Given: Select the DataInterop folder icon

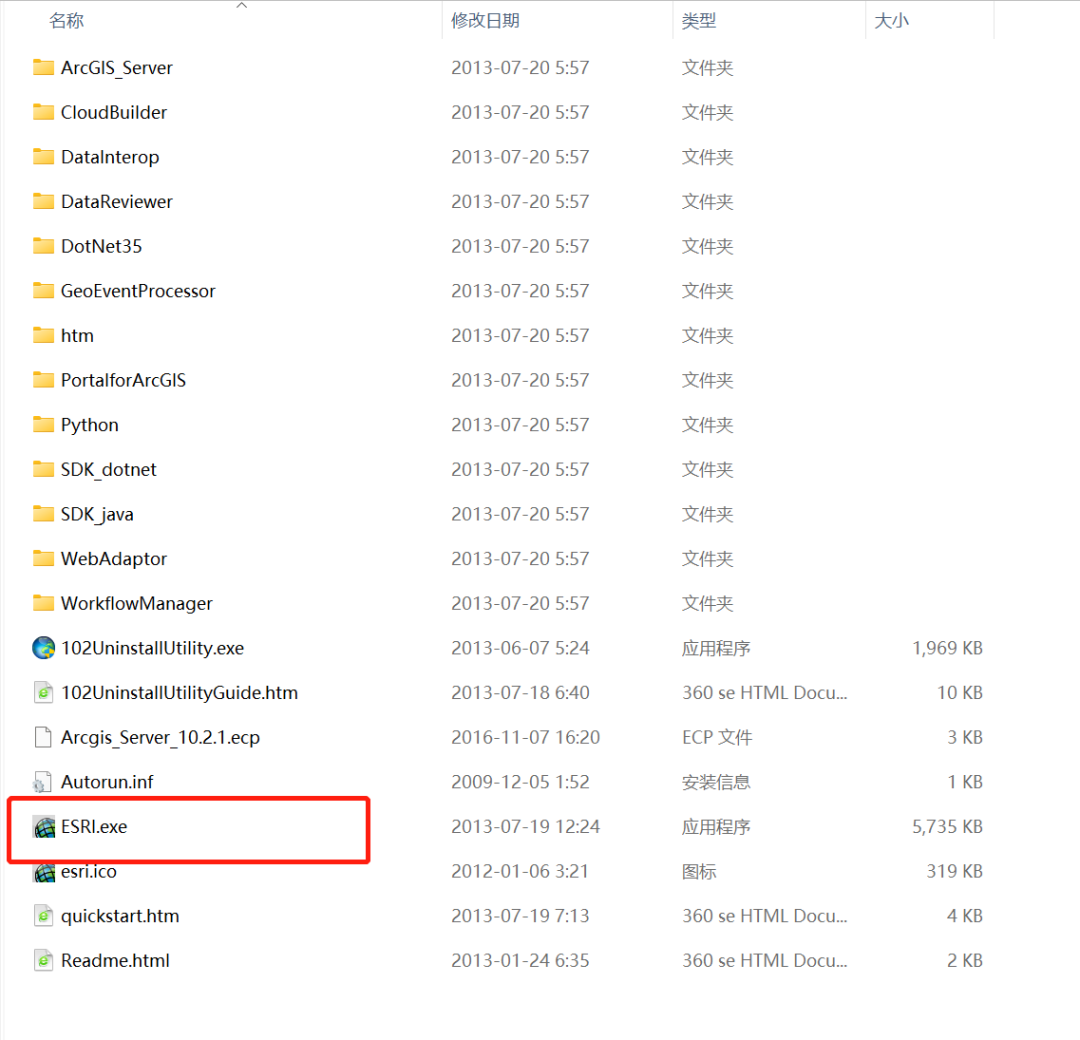Looking at the screenshot, I should tap(43, 157).
